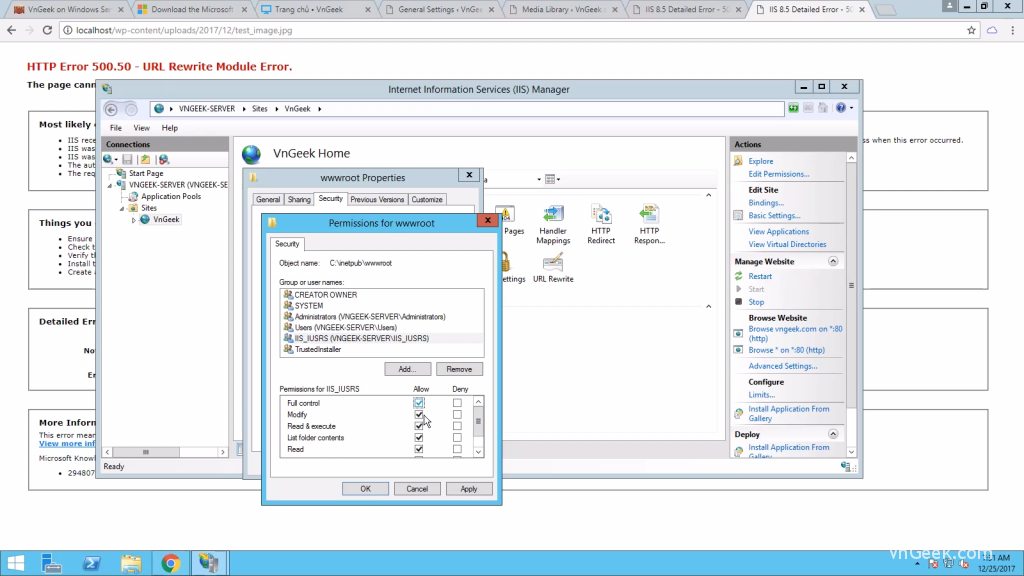Switch to General tab in wwwroot Properties

point(268,200)
